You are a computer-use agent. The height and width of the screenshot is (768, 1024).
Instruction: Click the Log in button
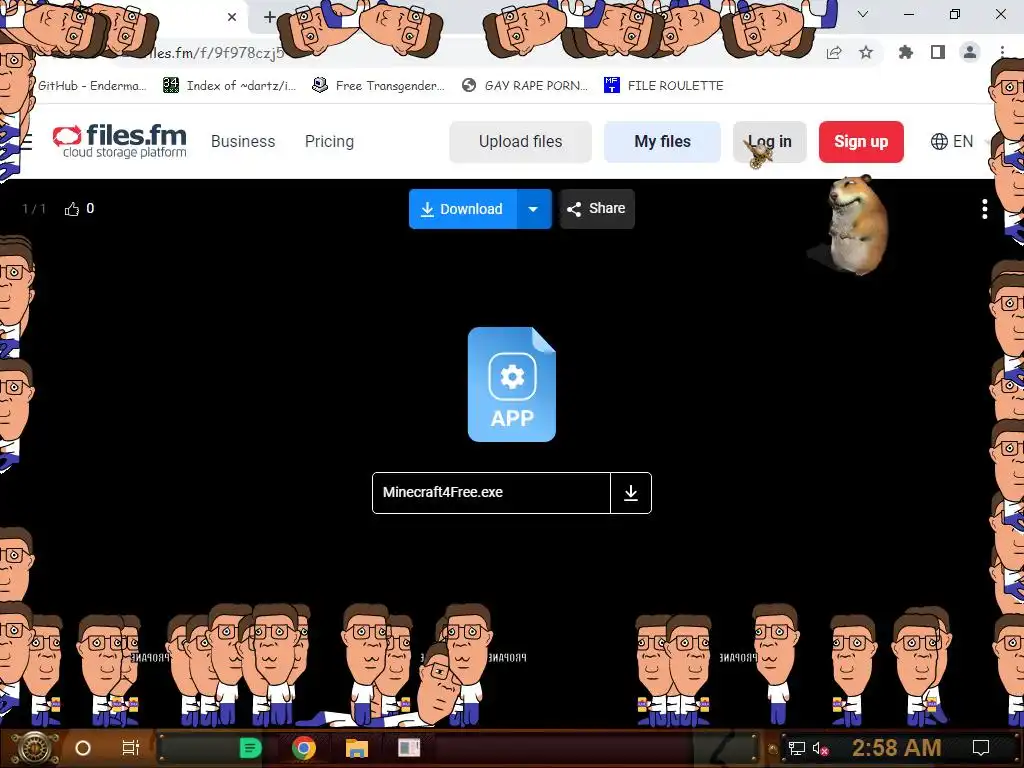(769, 142)
